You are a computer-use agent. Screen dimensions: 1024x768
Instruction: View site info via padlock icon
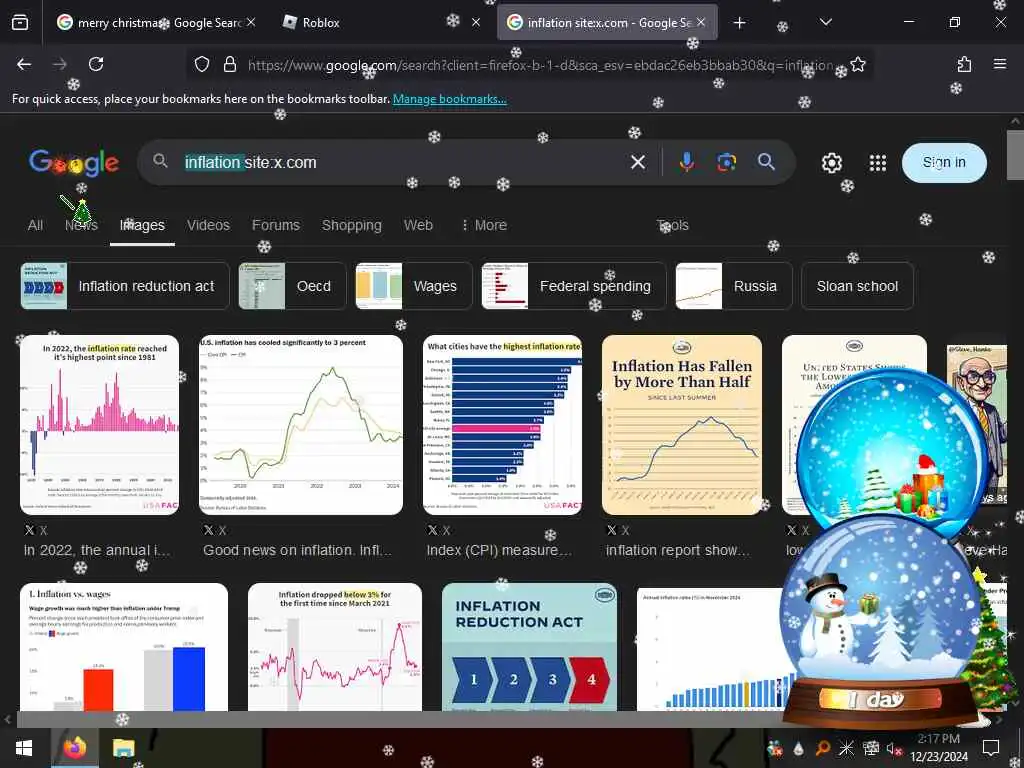point(229,64)
